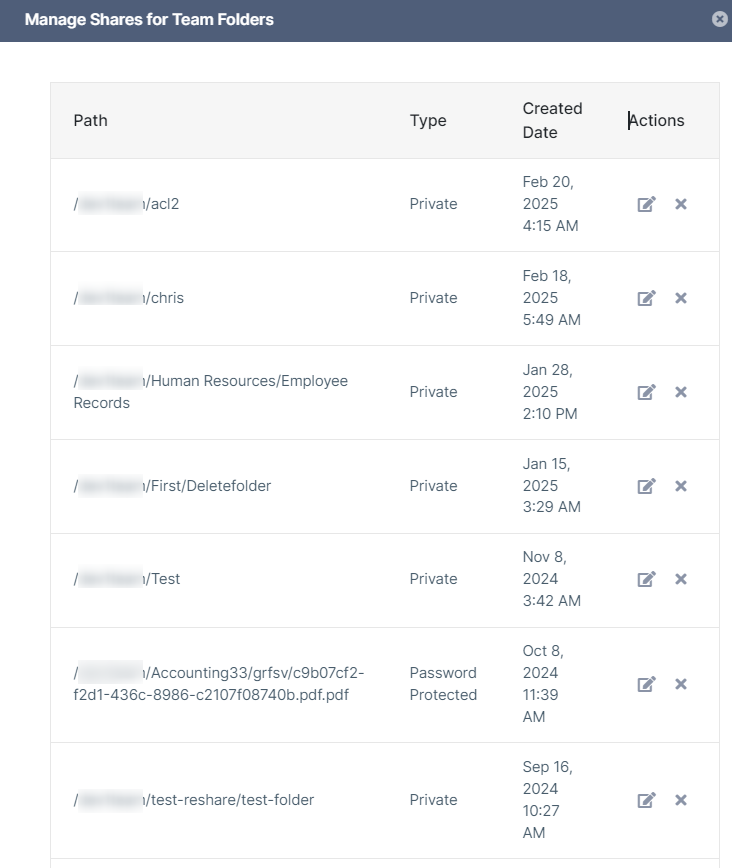Delete the acl2 share
Image resolution: width=732 pixels, height=868 pixels.
pos(681,204)
